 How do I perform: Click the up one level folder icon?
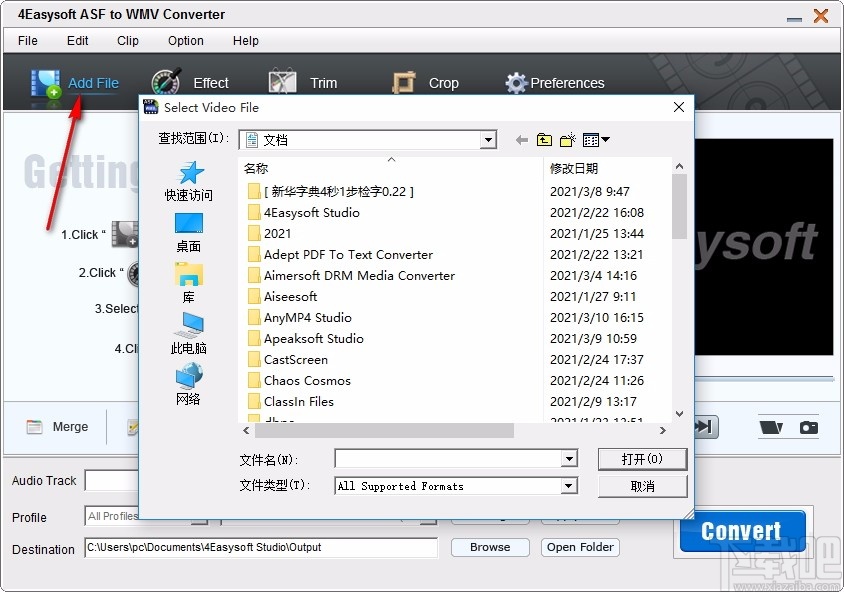click(x=544, y=140)
